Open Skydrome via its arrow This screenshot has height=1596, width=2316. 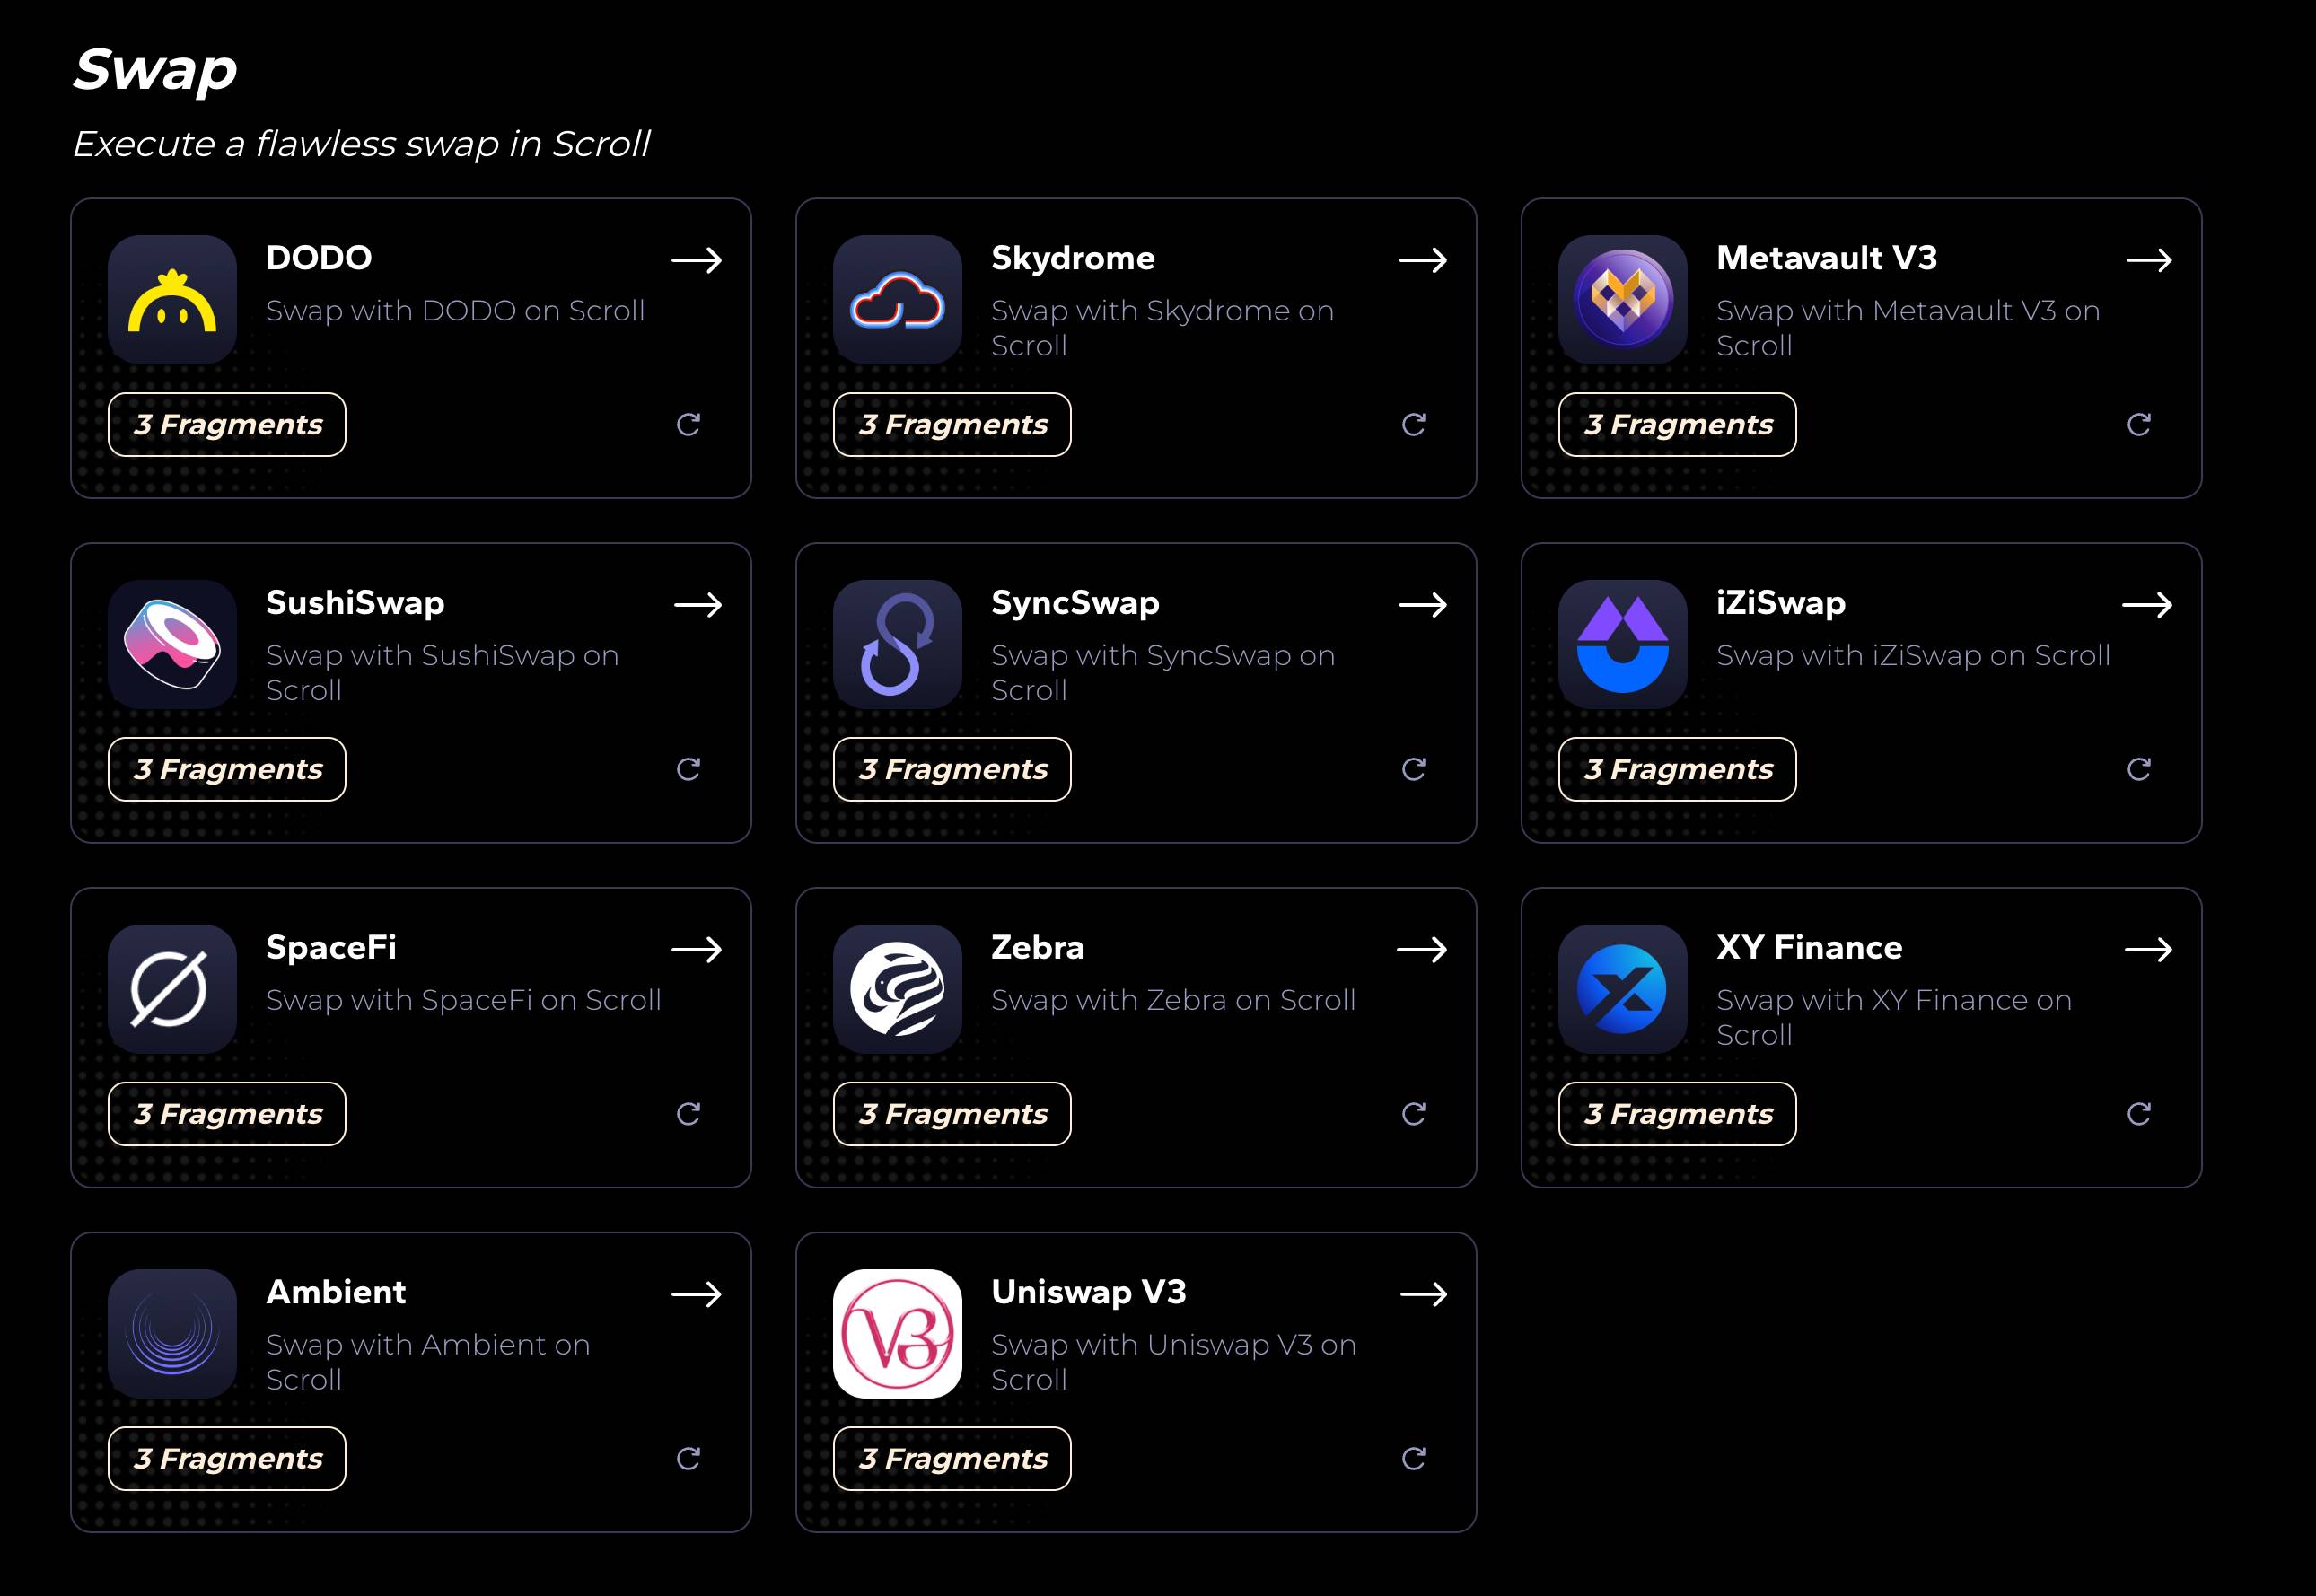[1422, 260]
